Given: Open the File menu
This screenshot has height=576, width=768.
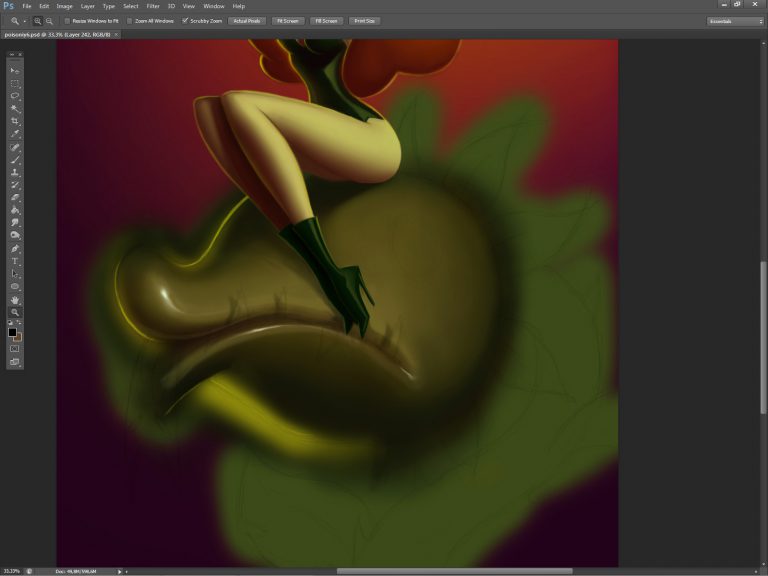Looking at the screenshot, I should click(27, 6).
